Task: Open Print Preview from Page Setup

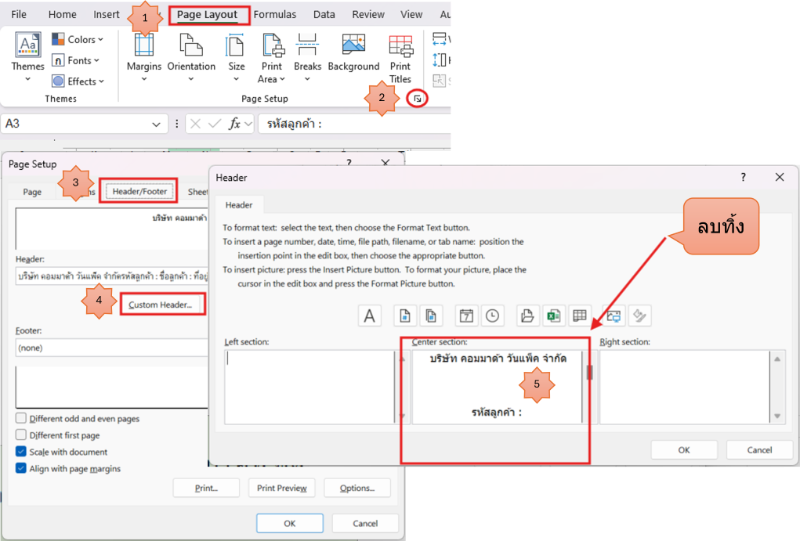Action: pyautogui.click(x=282, y=488)
